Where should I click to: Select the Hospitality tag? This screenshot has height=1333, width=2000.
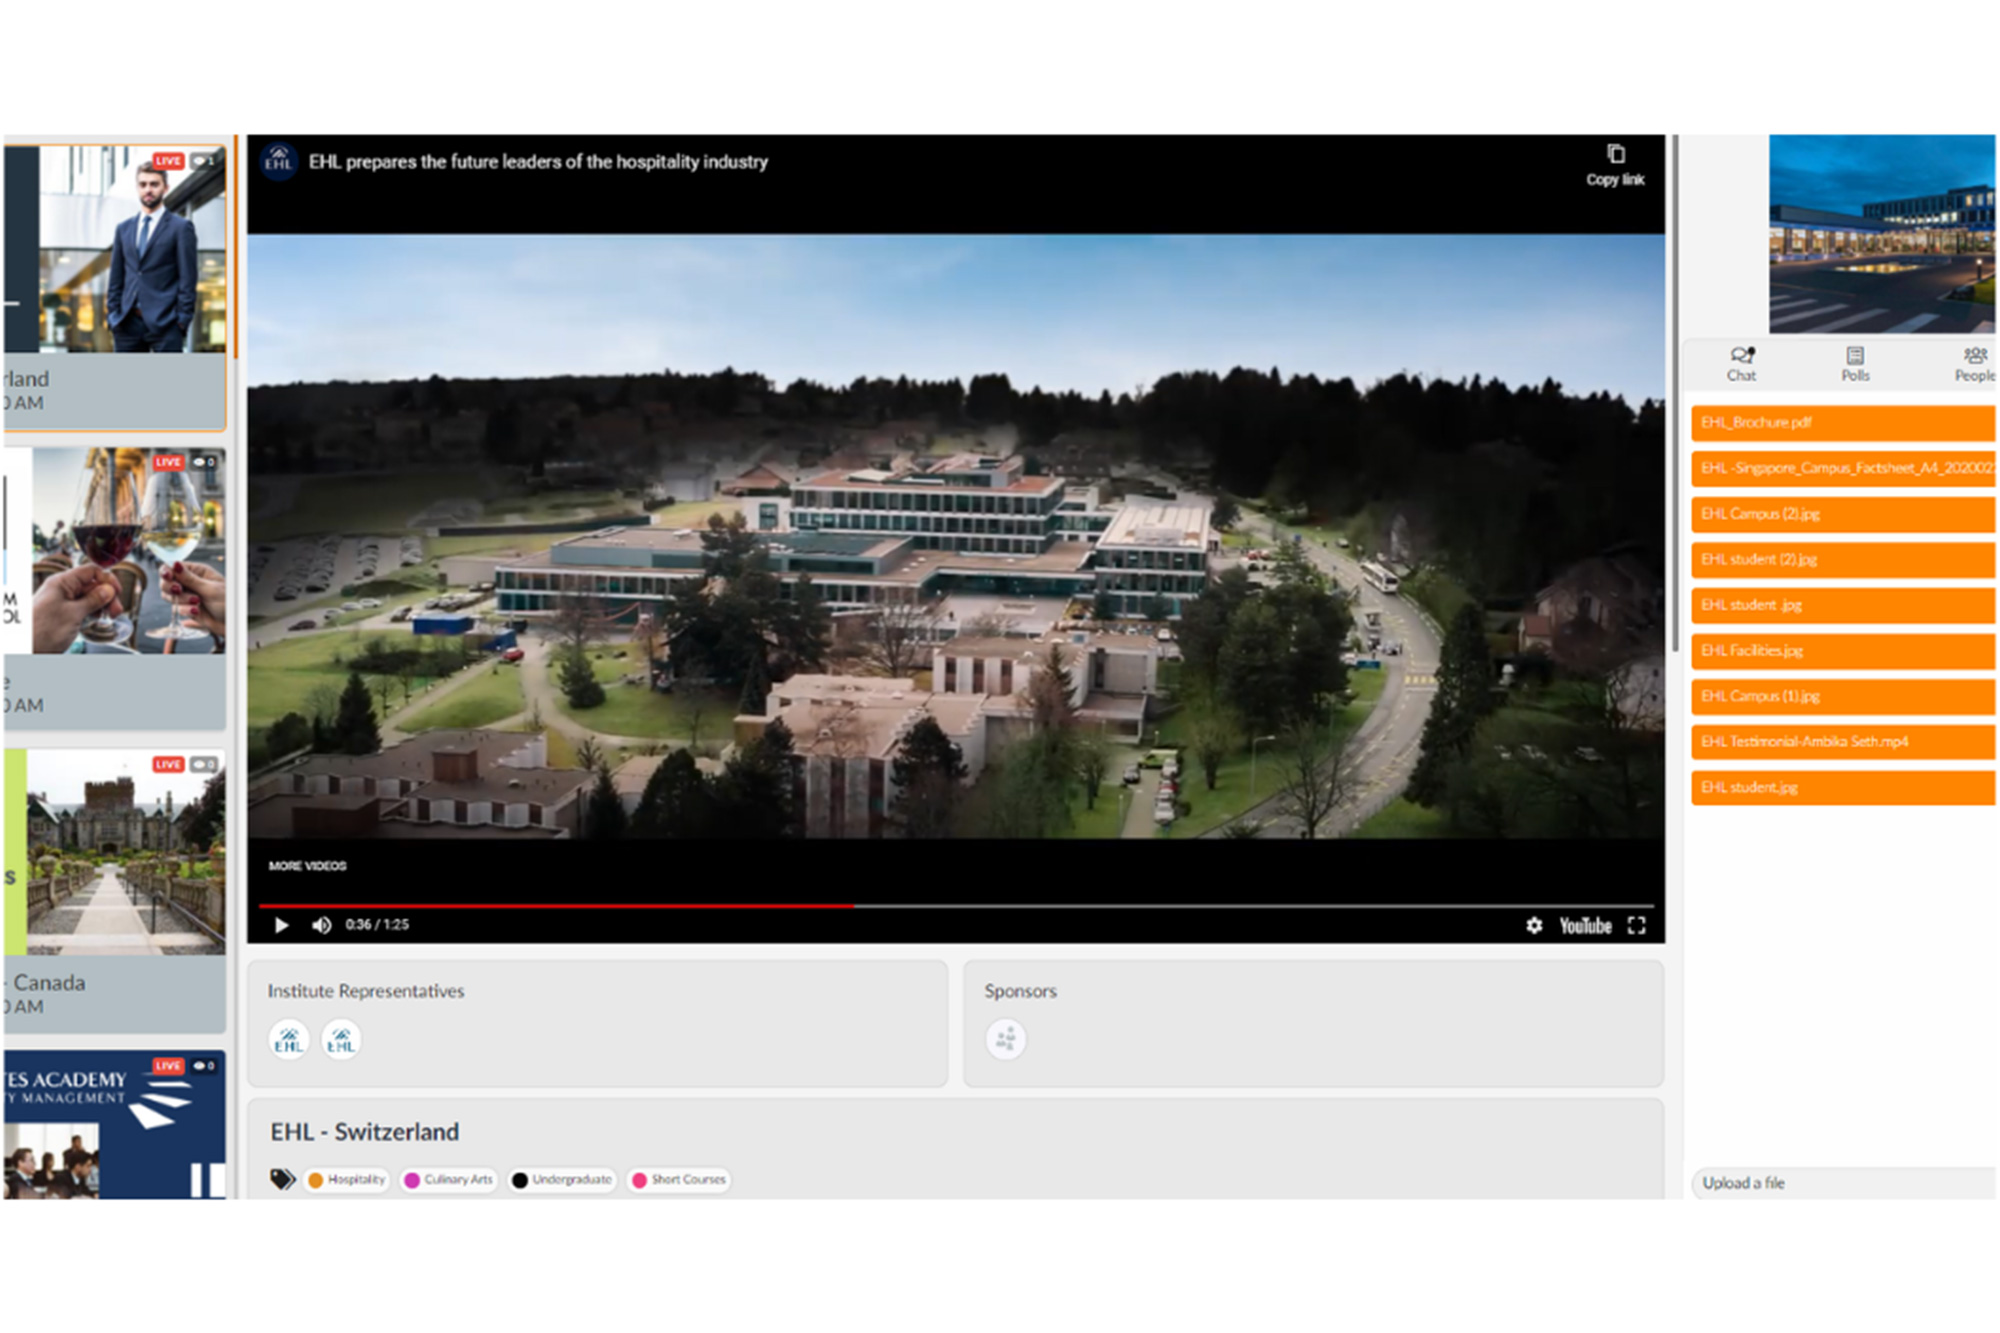347,1180
